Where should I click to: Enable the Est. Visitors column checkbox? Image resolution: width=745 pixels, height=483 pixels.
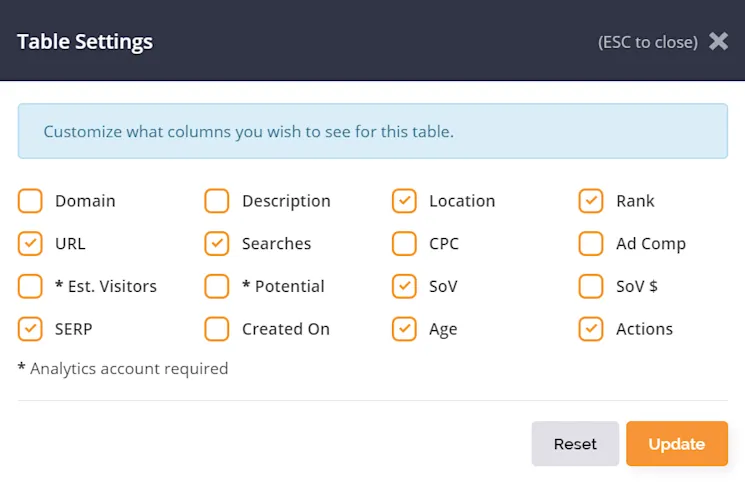(x=31, y=286)
